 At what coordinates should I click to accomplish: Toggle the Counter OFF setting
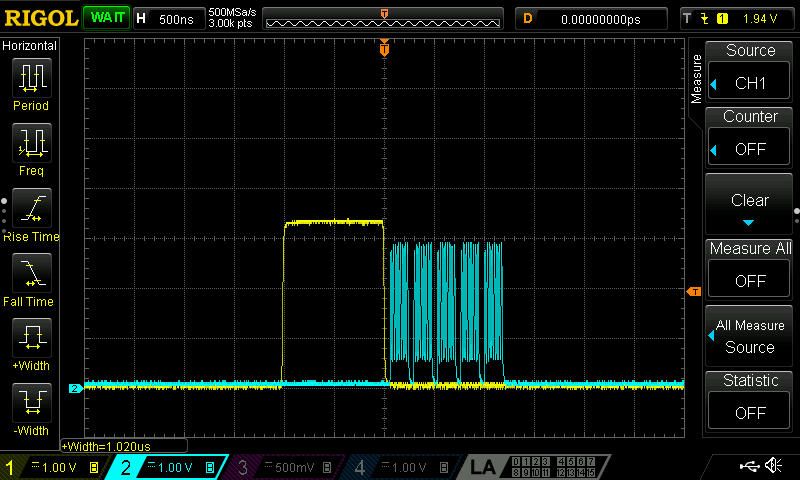coord(748,149)
